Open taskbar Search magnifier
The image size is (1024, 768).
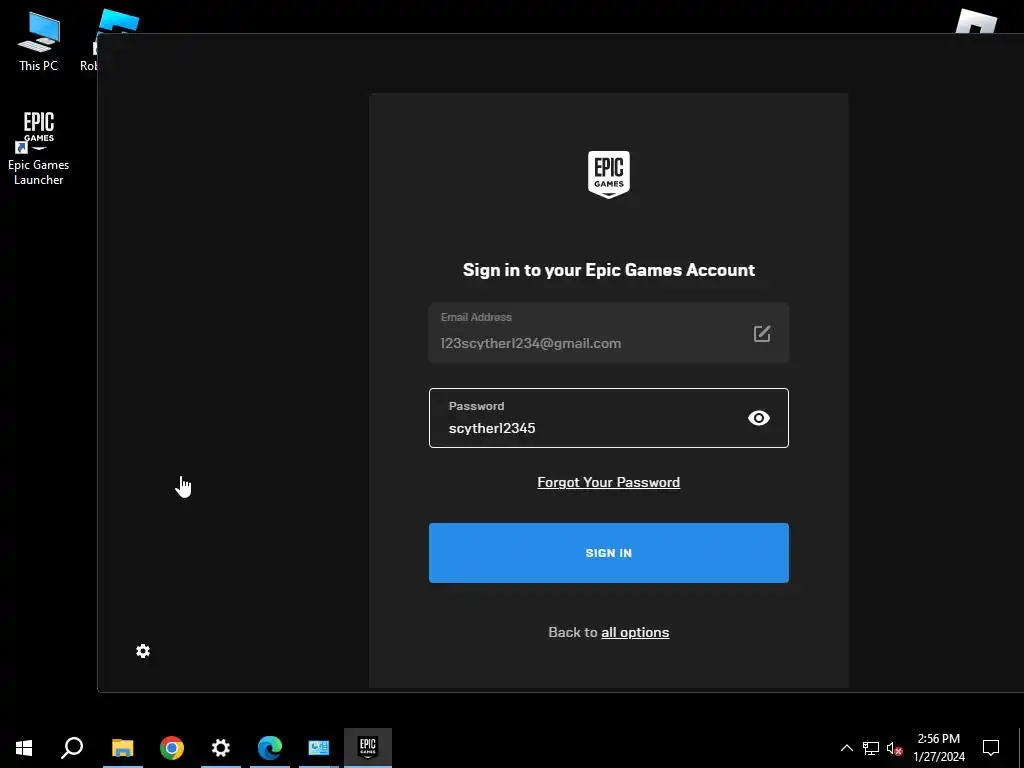pyautogui.click(x=72, y=748)
